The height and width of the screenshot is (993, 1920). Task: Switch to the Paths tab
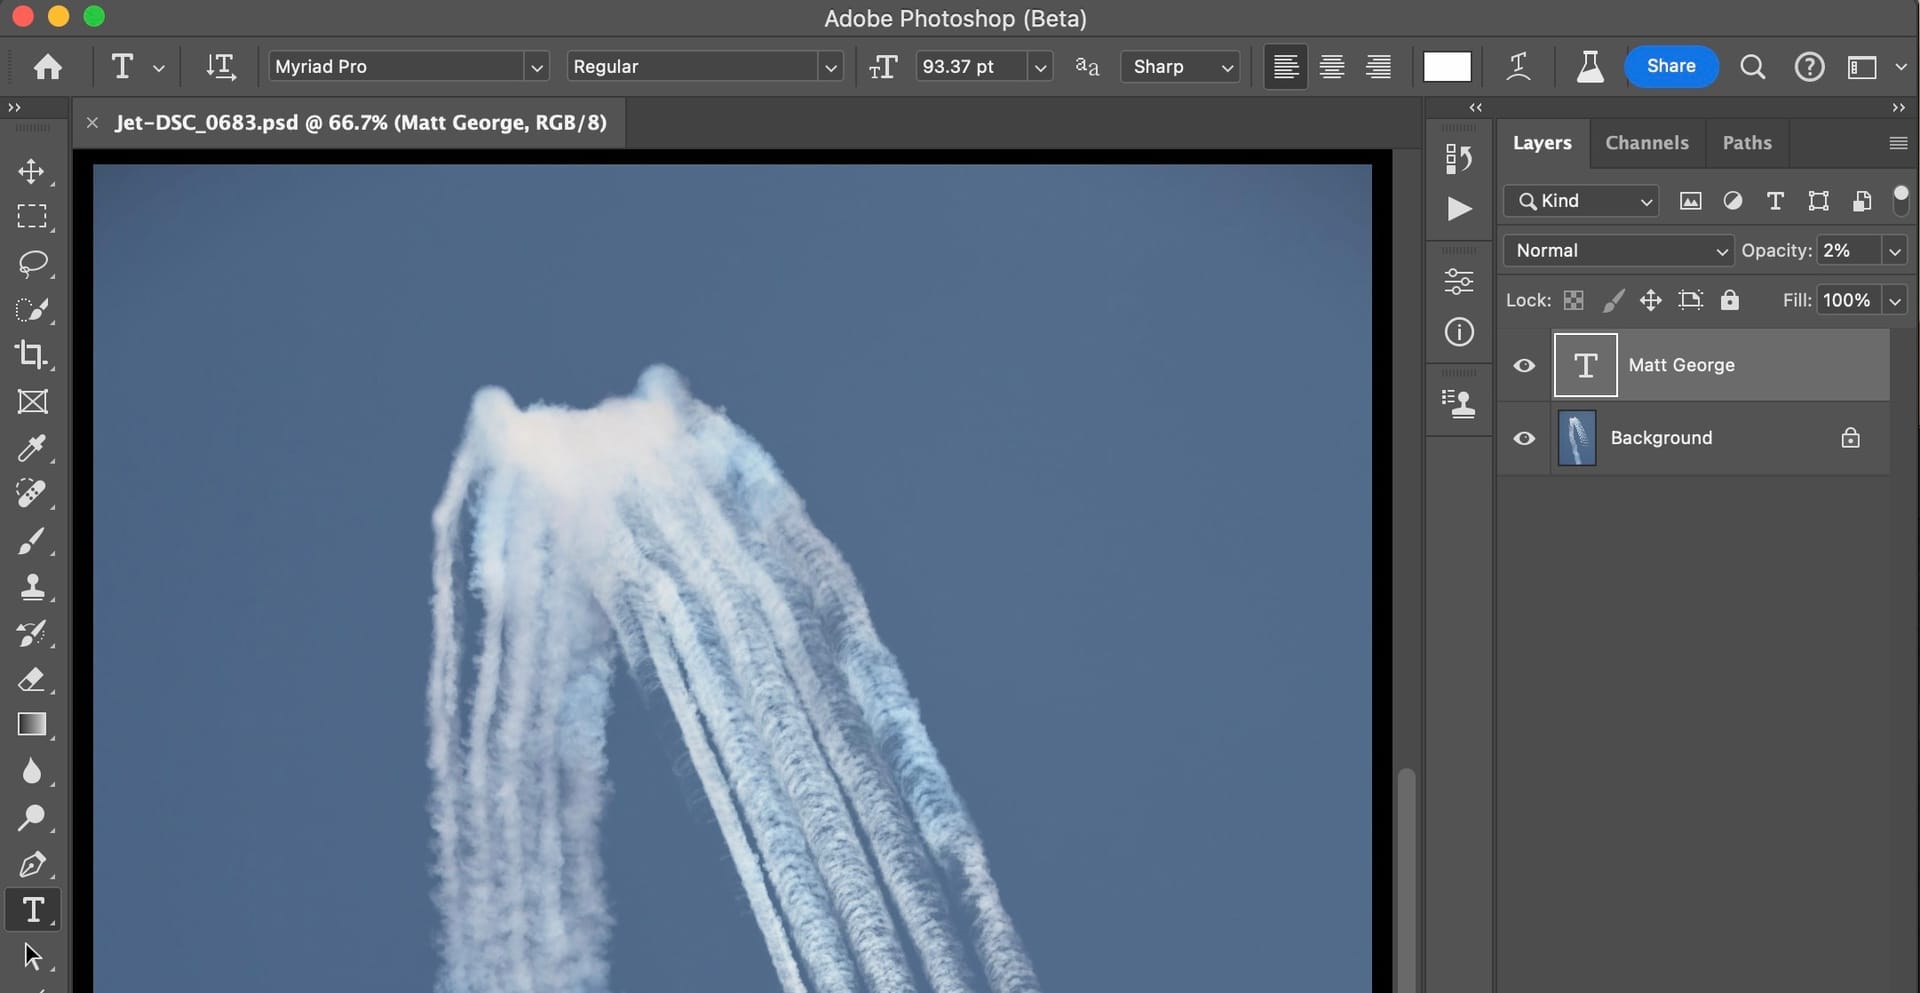point(1746,143)
